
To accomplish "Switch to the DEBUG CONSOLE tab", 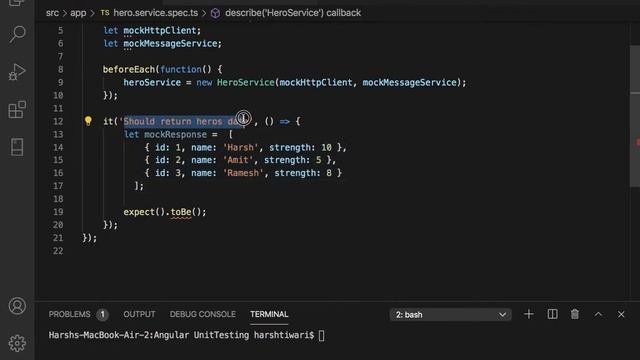I will 202,314.
